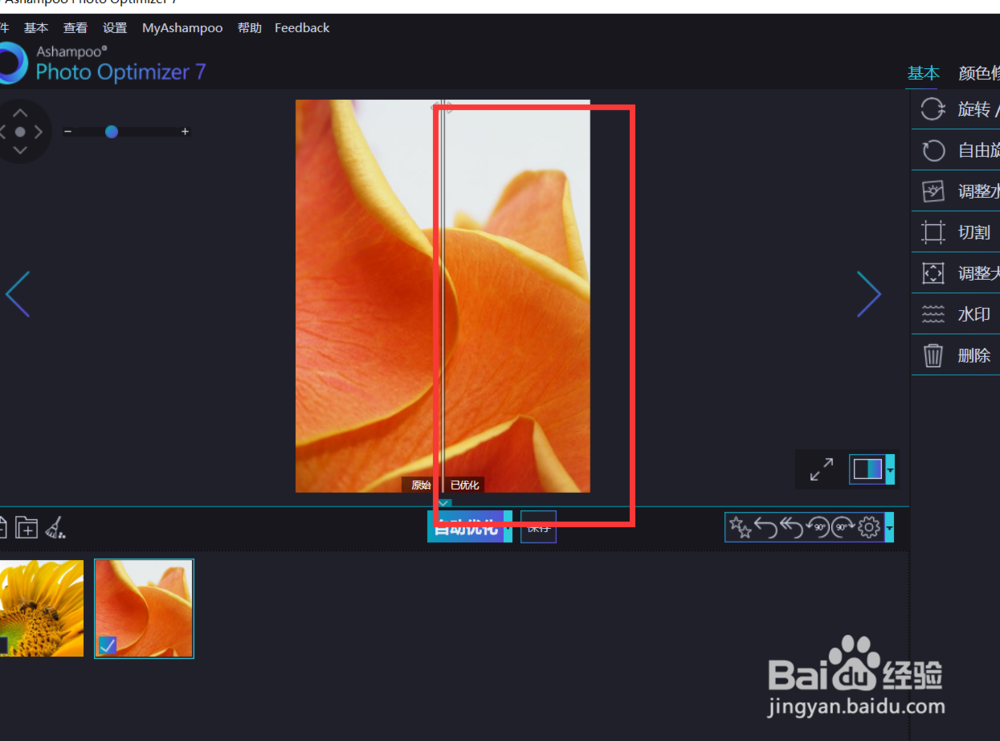Screen dimensions: 1000x741
Task: Select the 切割 crop tool
Action: click(x=955, y=232)
